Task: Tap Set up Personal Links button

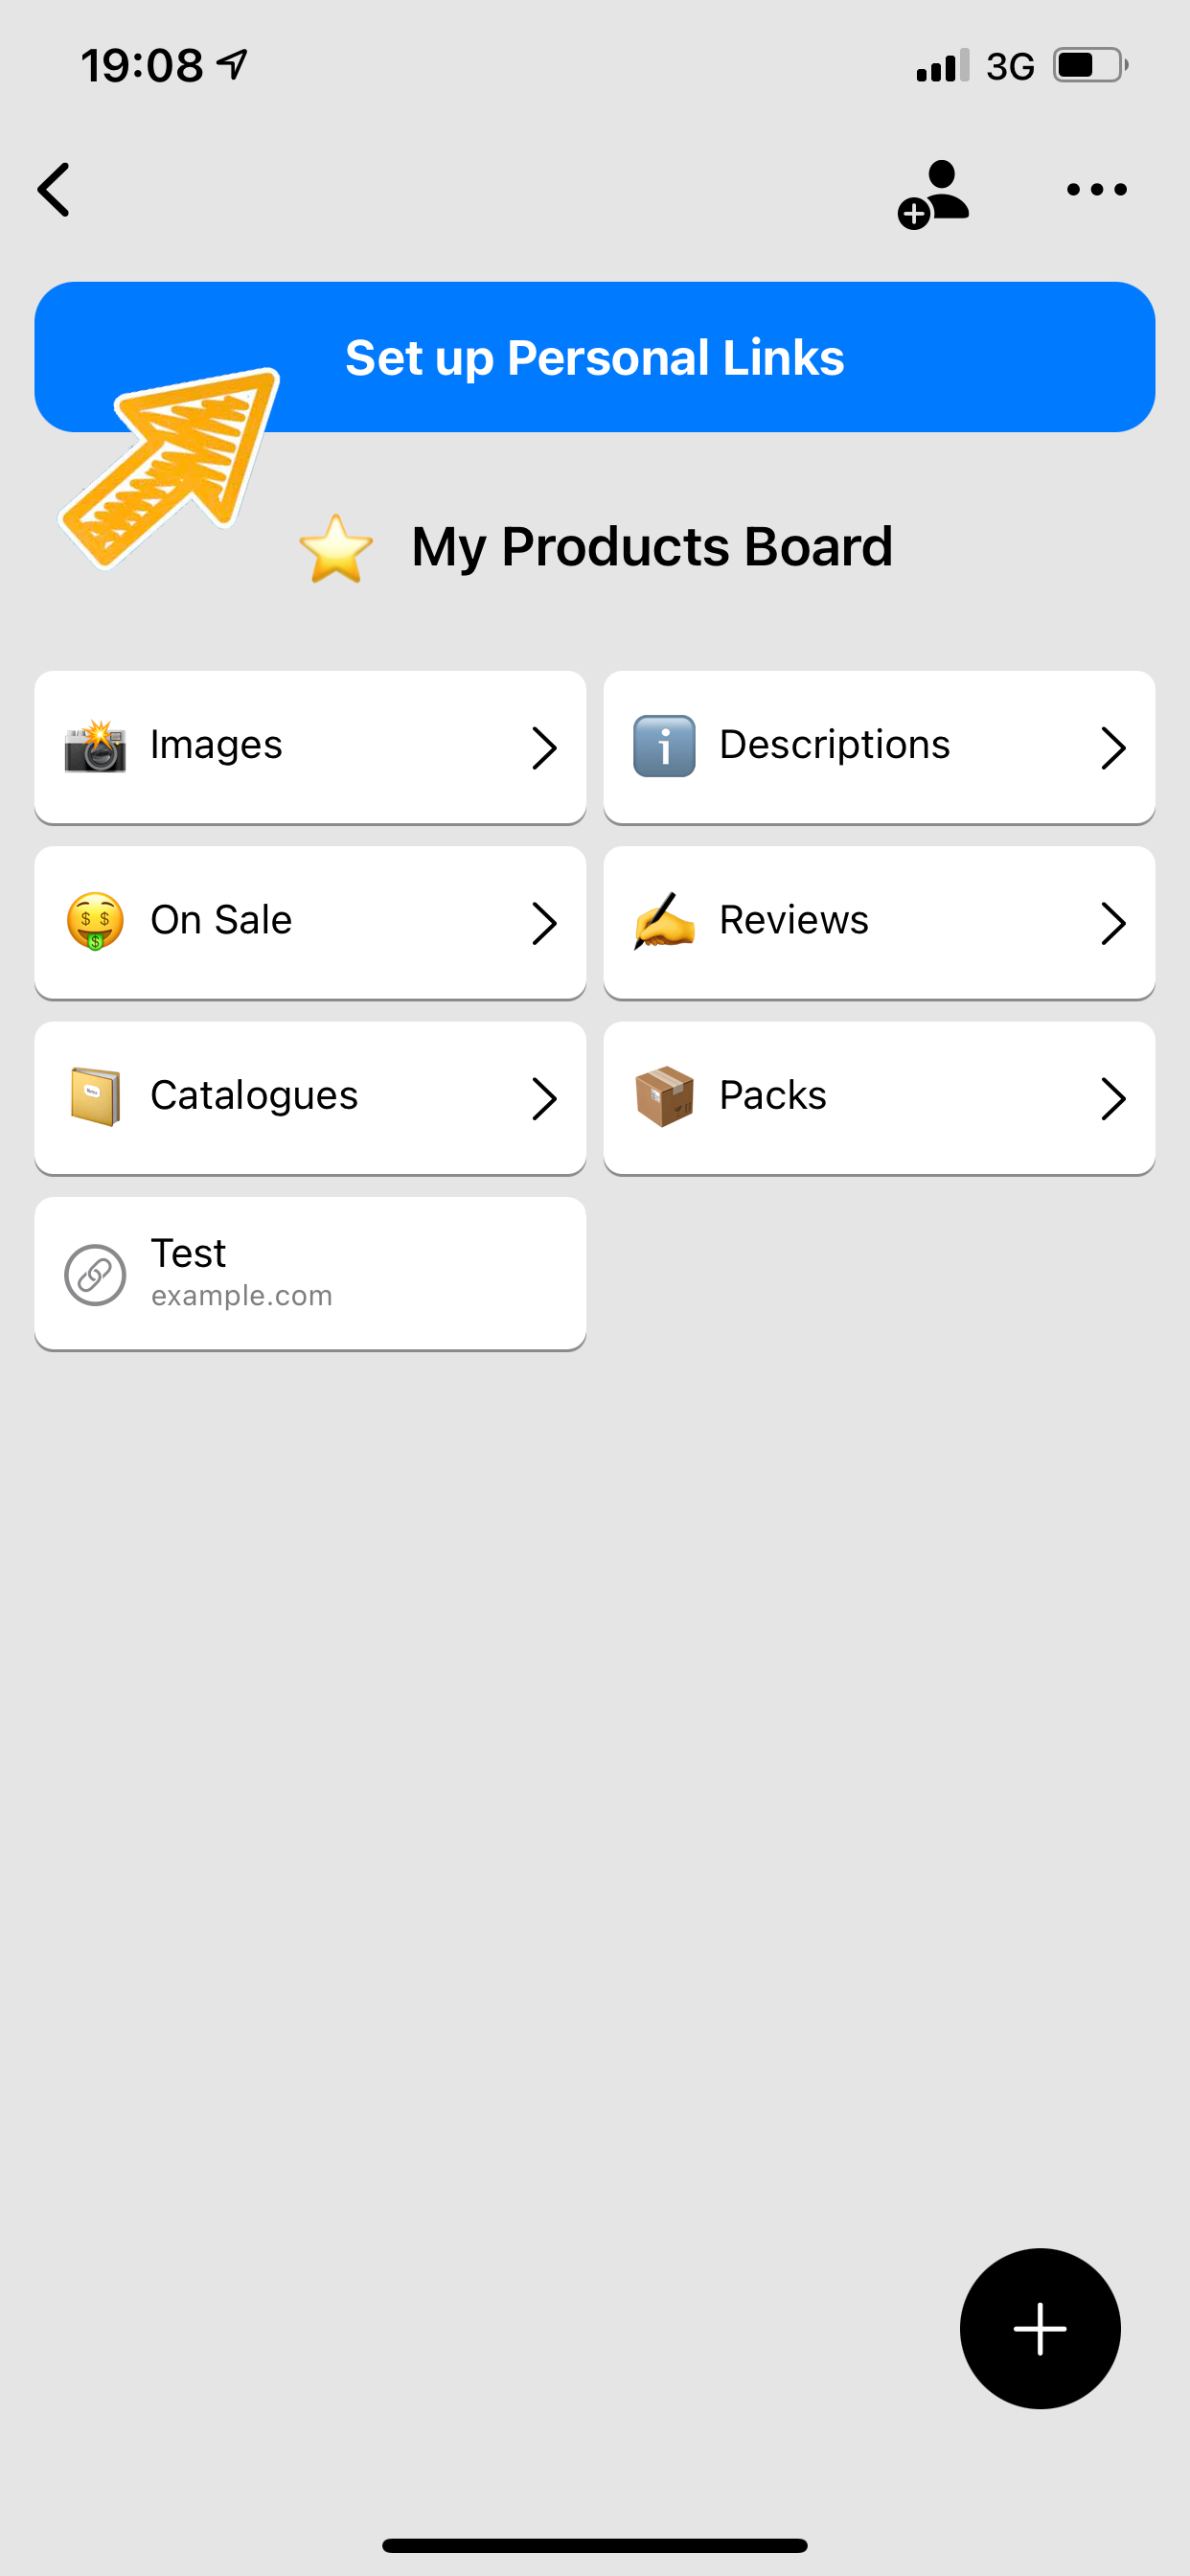Action: [595, 357]
